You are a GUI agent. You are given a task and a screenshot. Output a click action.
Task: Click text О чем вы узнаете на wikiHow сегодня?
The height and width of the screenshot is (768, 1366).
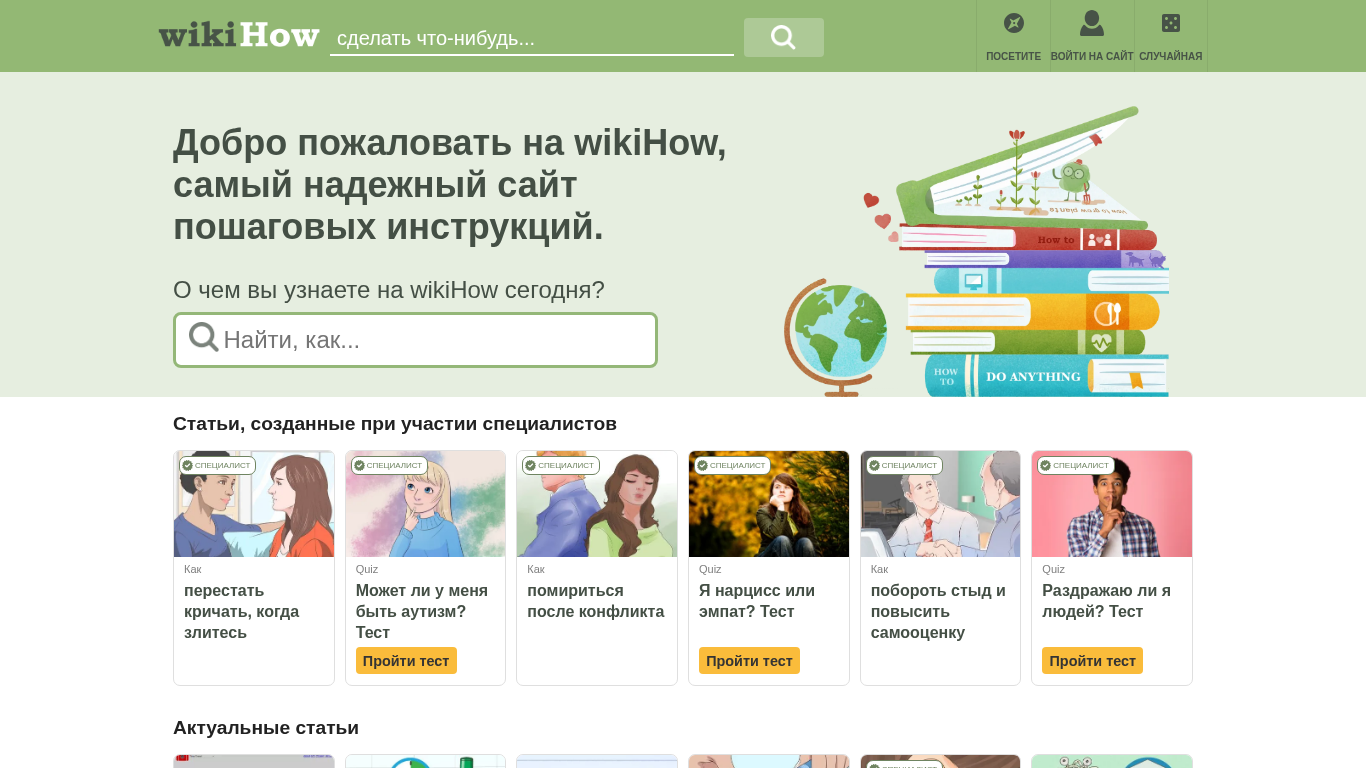pos(389,290)
